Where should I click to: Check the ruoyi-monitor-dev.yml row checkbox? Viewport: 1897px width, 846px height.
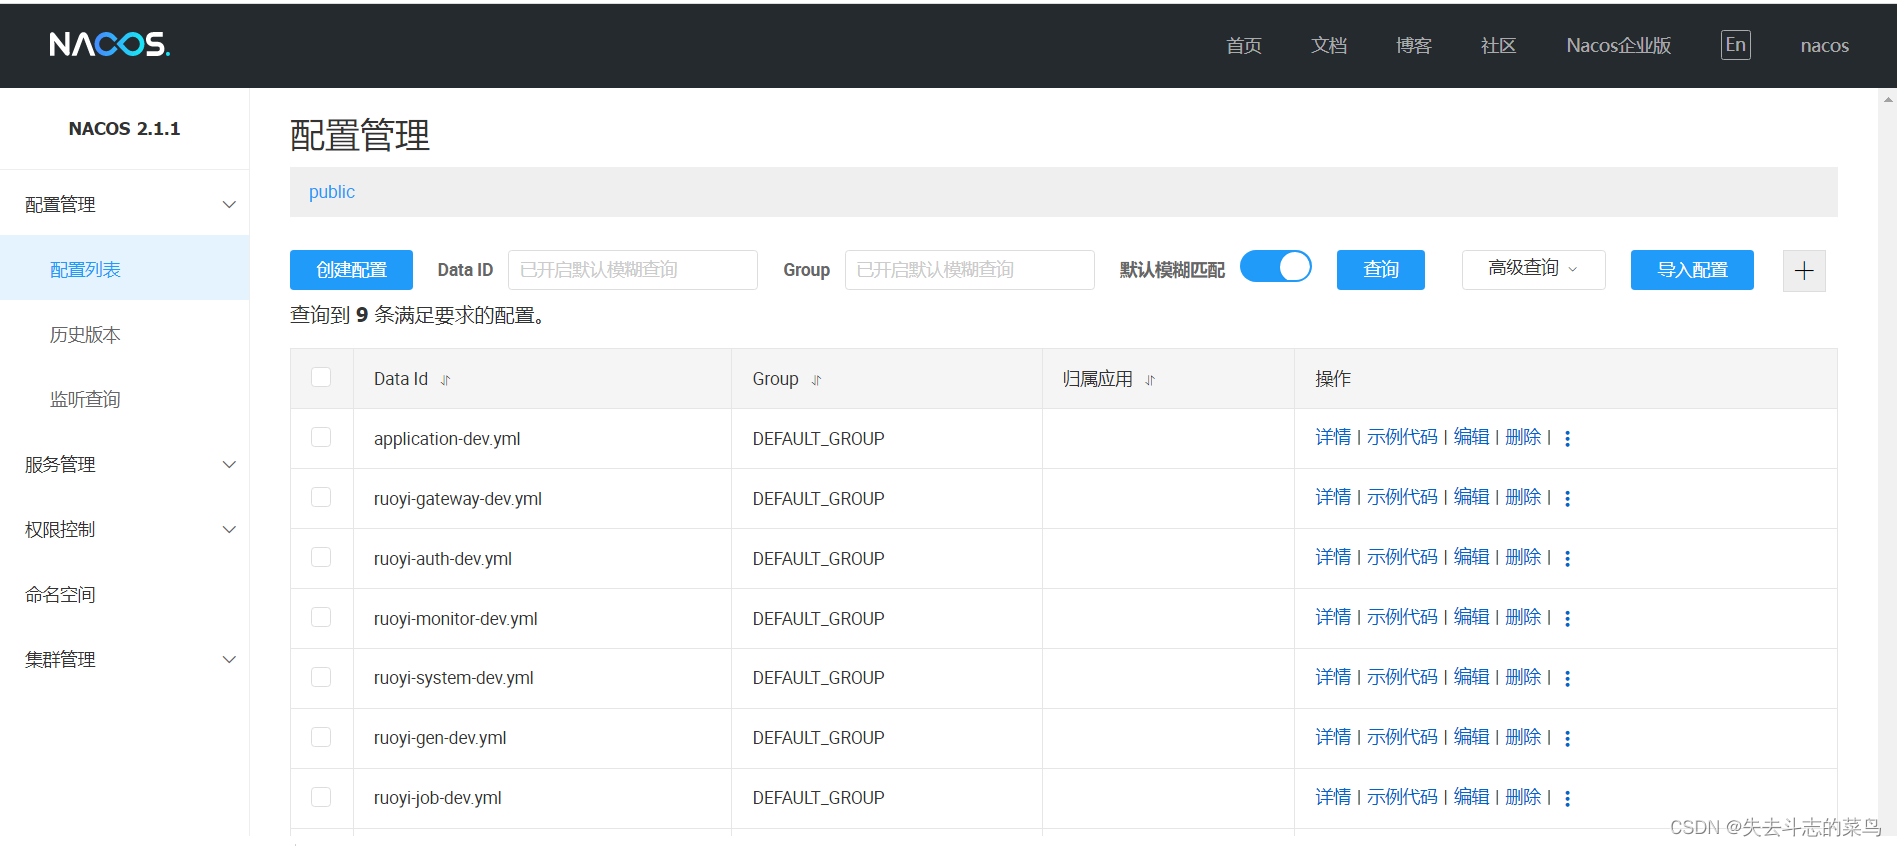(x=321, y=617)
